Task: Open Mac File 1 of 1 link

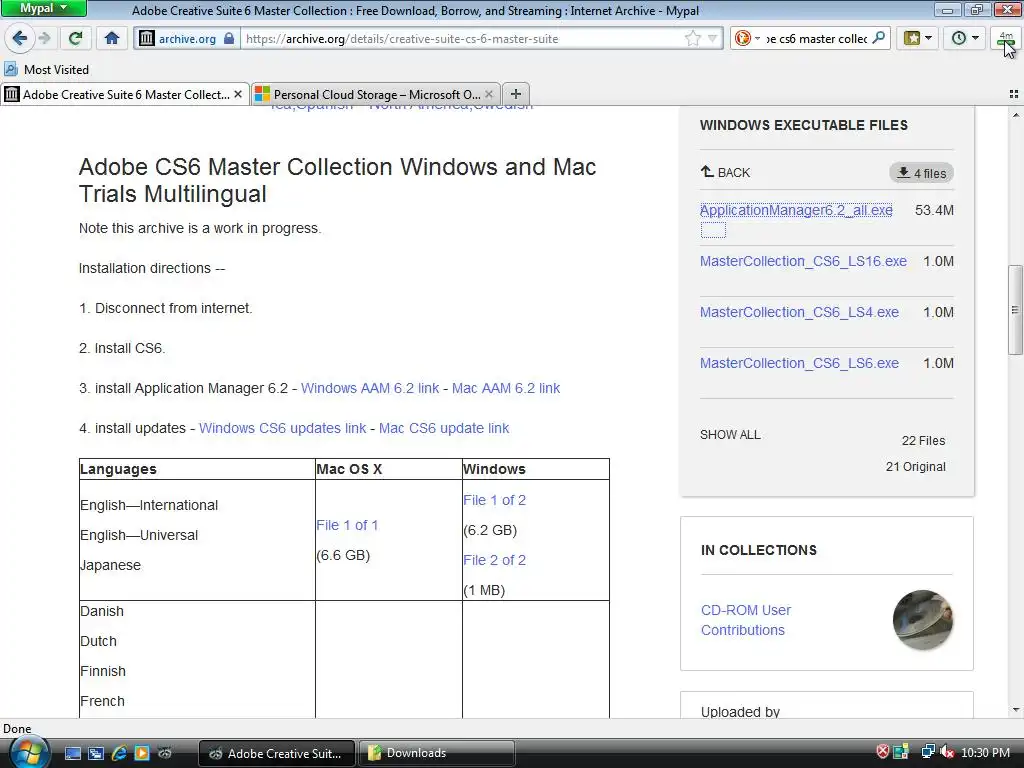Action: [x=347, y=525]
